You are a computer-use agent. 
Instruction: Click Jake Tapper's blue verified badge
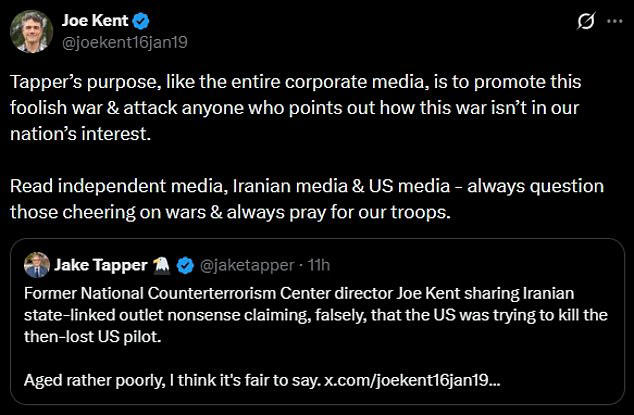[x=185, y=265]
